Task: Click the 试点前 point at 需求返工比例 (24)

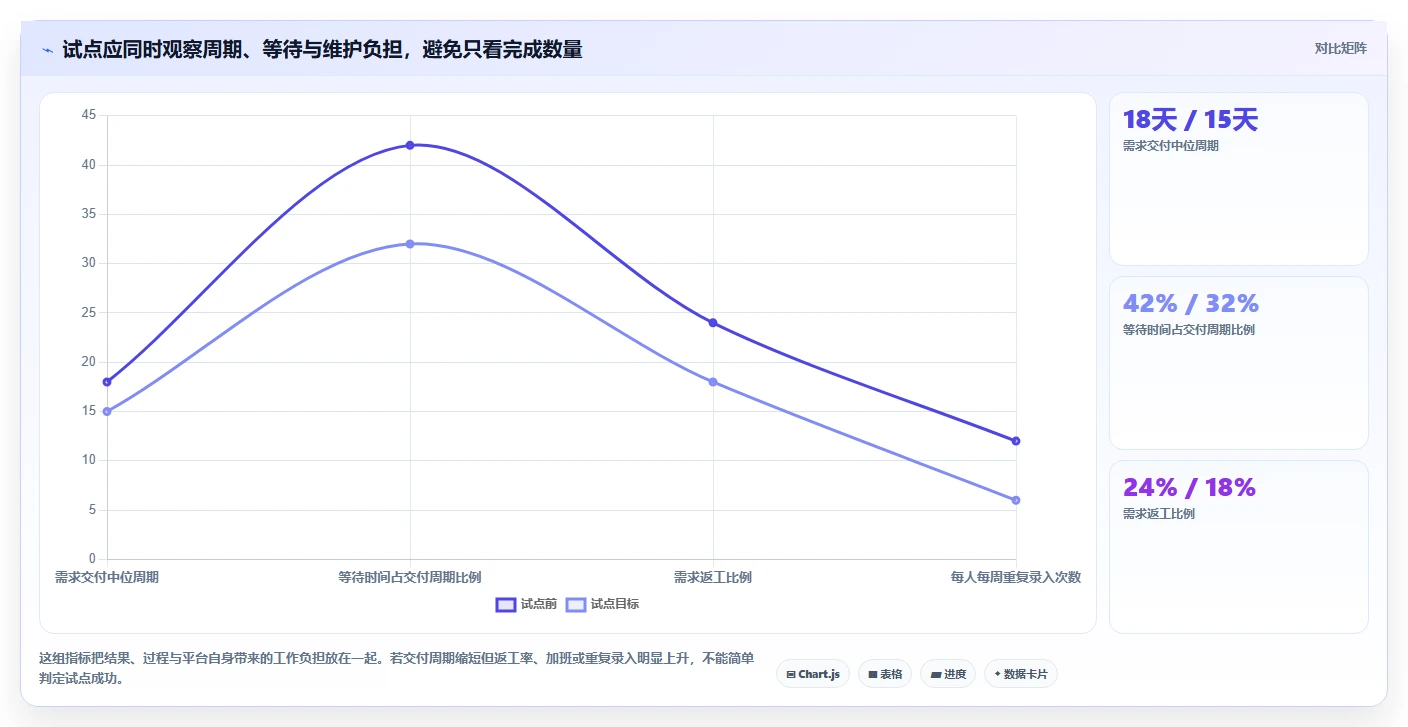Action: click(x=713, y=323)
